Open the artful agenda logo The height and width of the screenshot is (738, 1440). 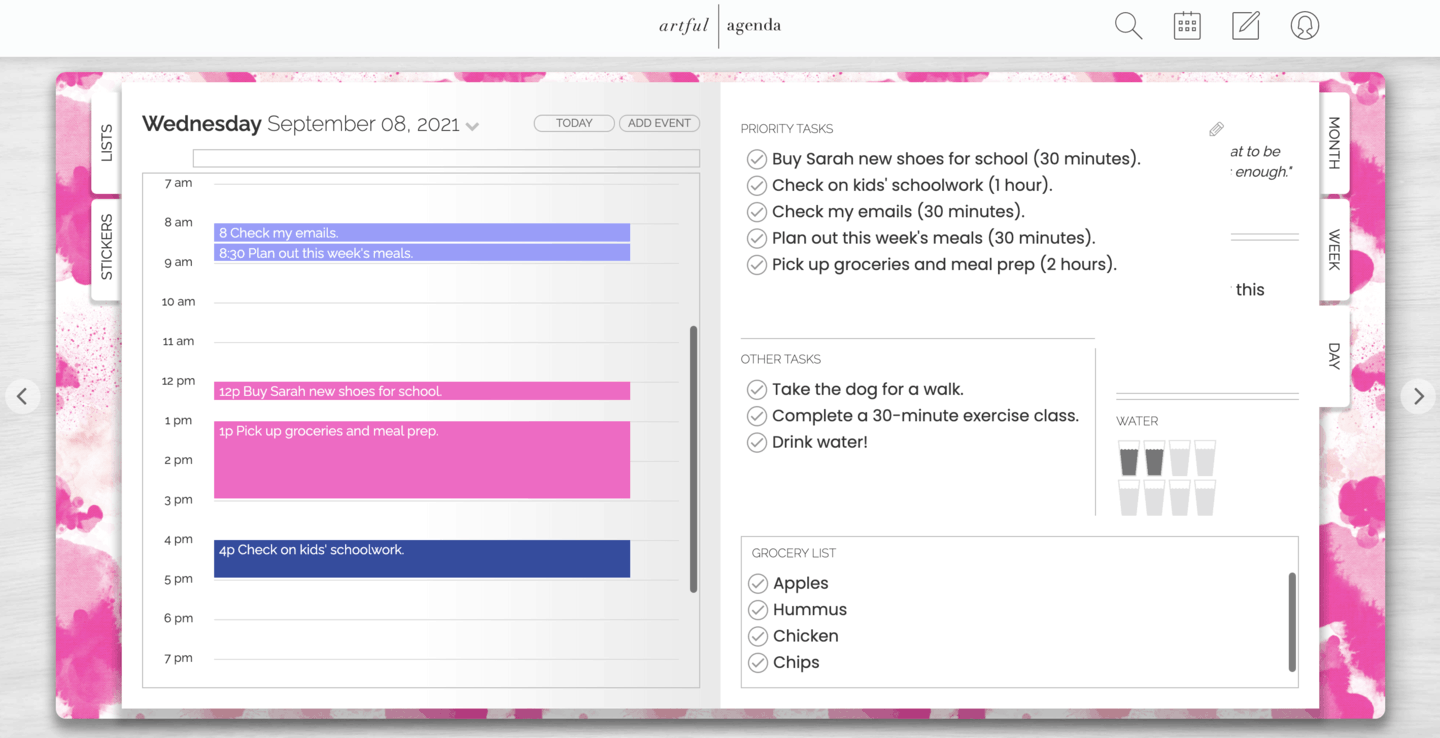click(720, 26)
